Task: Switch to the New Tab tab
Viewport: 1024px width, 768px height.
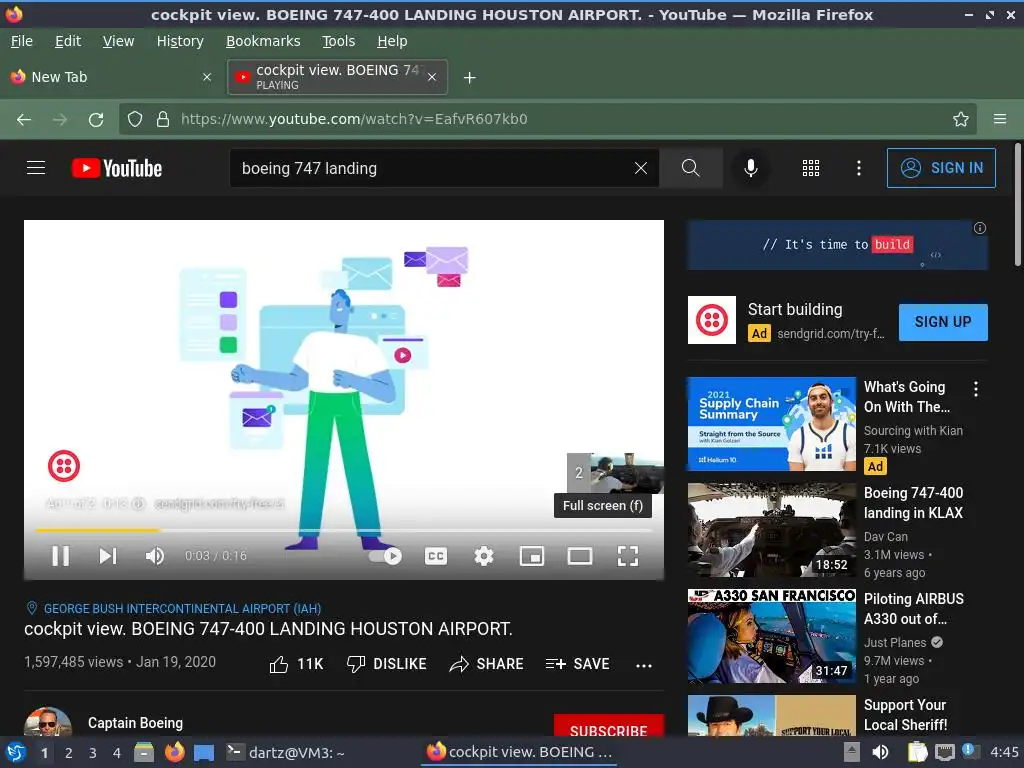Action: coord(111,77)
